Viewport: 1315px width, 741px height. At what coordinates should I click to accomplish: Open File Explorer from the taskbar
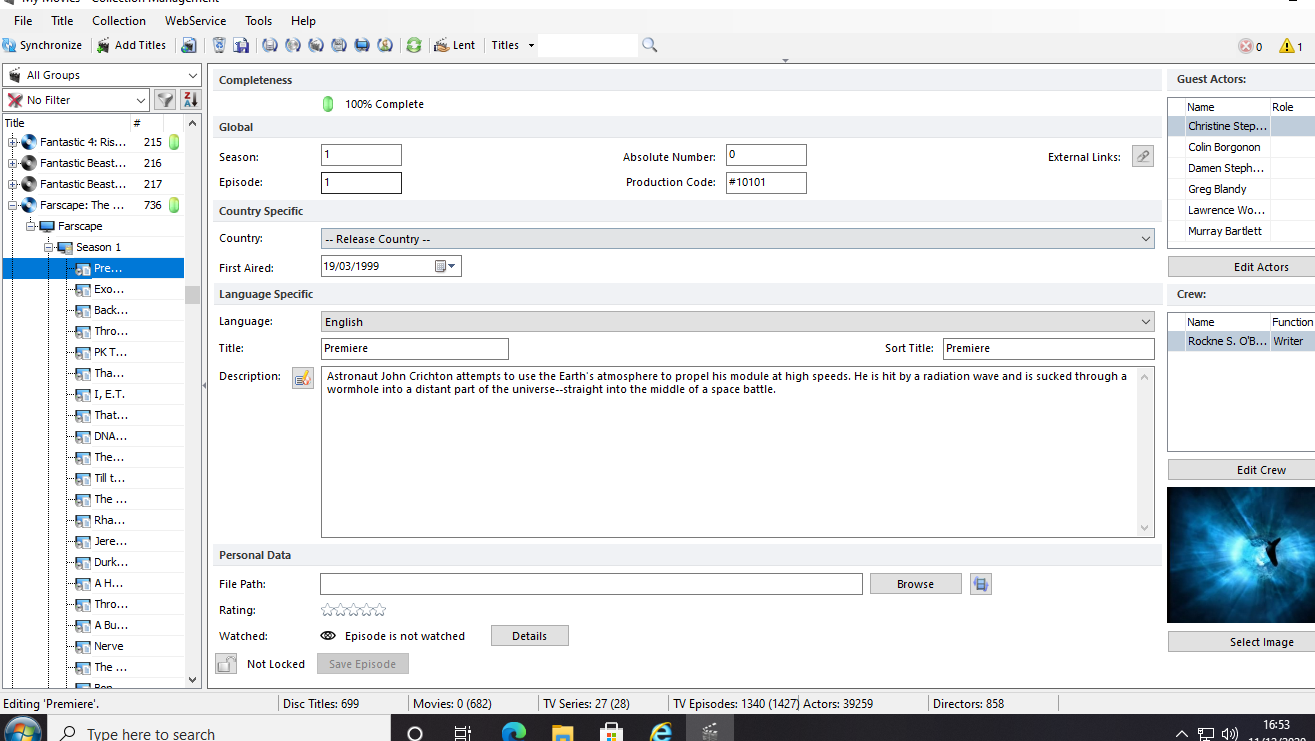(563, 732)
